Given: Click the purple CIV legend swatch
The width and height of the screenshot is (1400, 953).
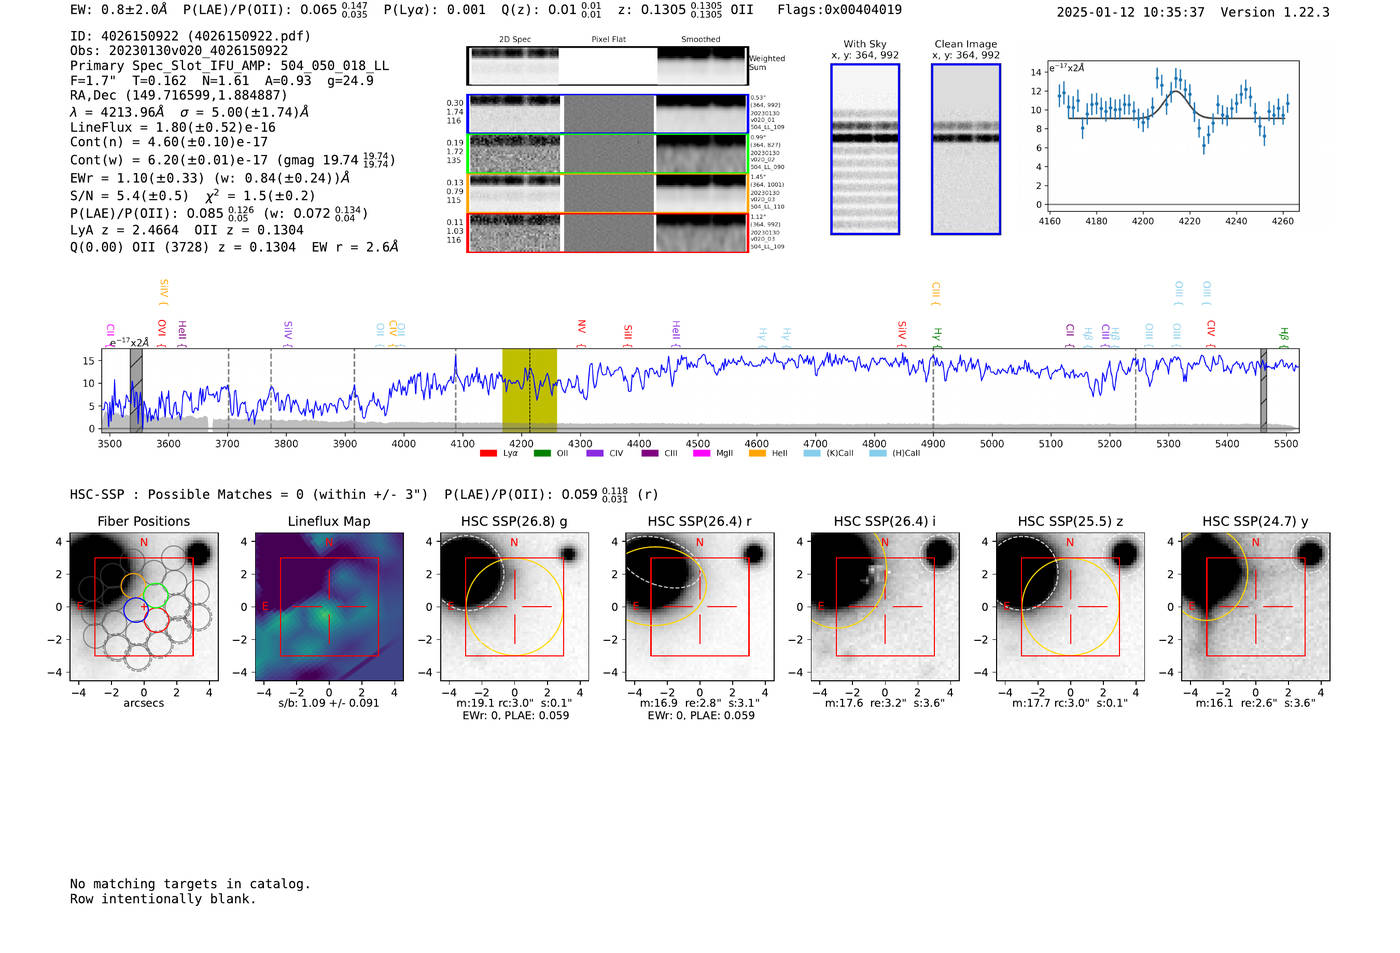Looking at the screenshot, I should point(595,453).
